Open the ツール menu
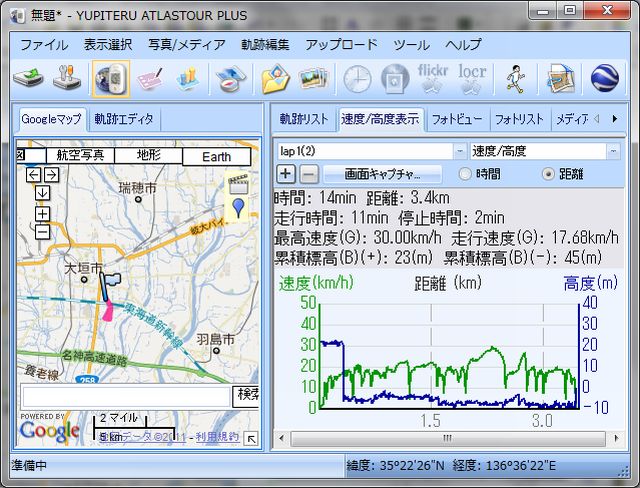The width and height of the screenshot is (640, 488). click(x=411, y=44)
